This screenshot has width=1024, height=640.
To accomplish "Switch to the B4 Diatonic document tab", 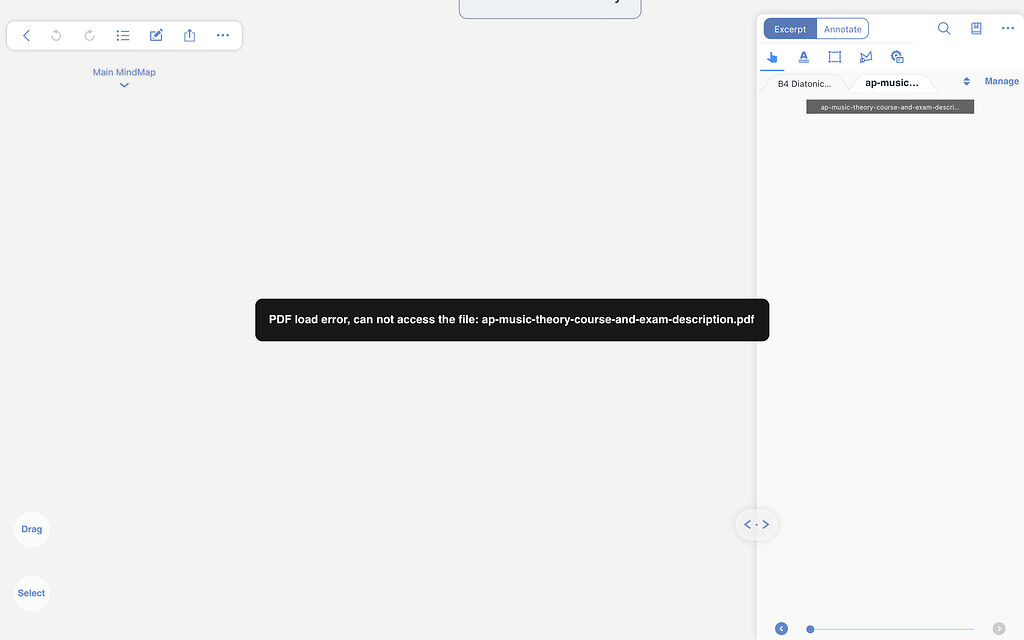I will coord(804,84).
